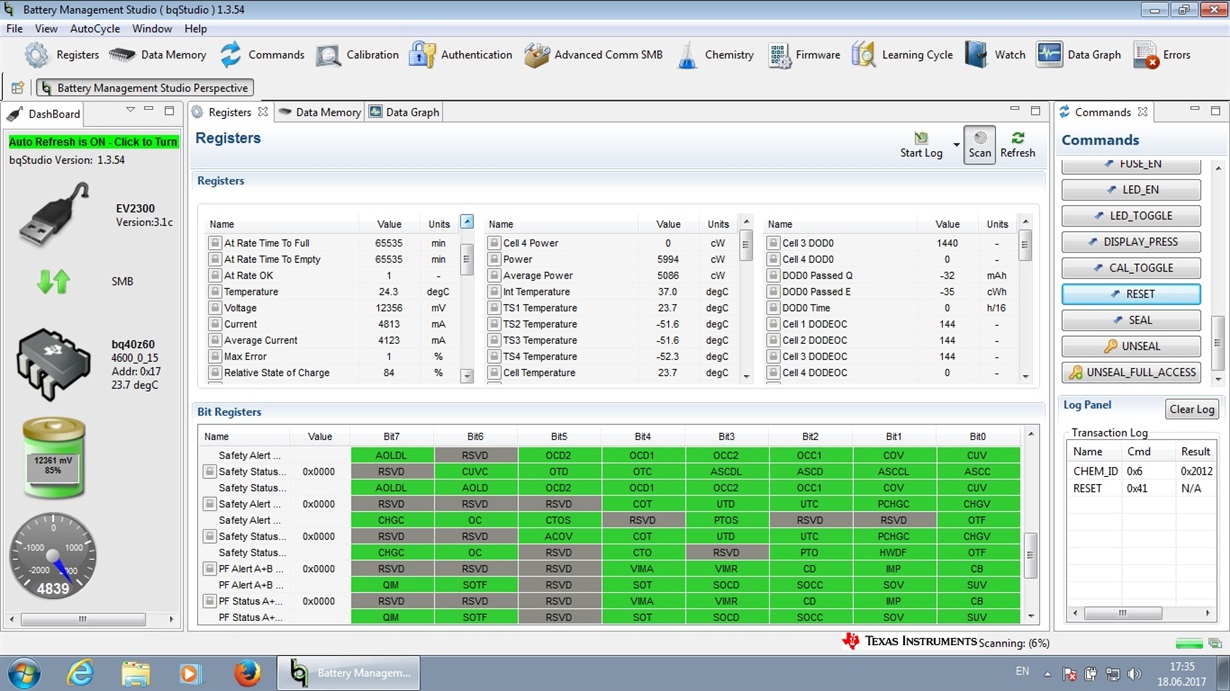The width and height of the screenshot is (1230, 691).
Task: Open the Data Graph toolbar icon
Action: [x=1079, y=55]
